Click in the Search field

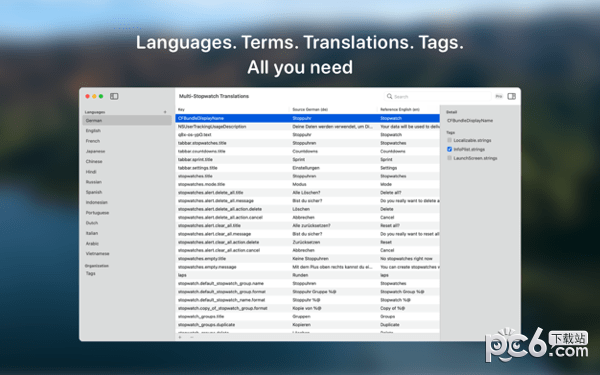(438, 96)
